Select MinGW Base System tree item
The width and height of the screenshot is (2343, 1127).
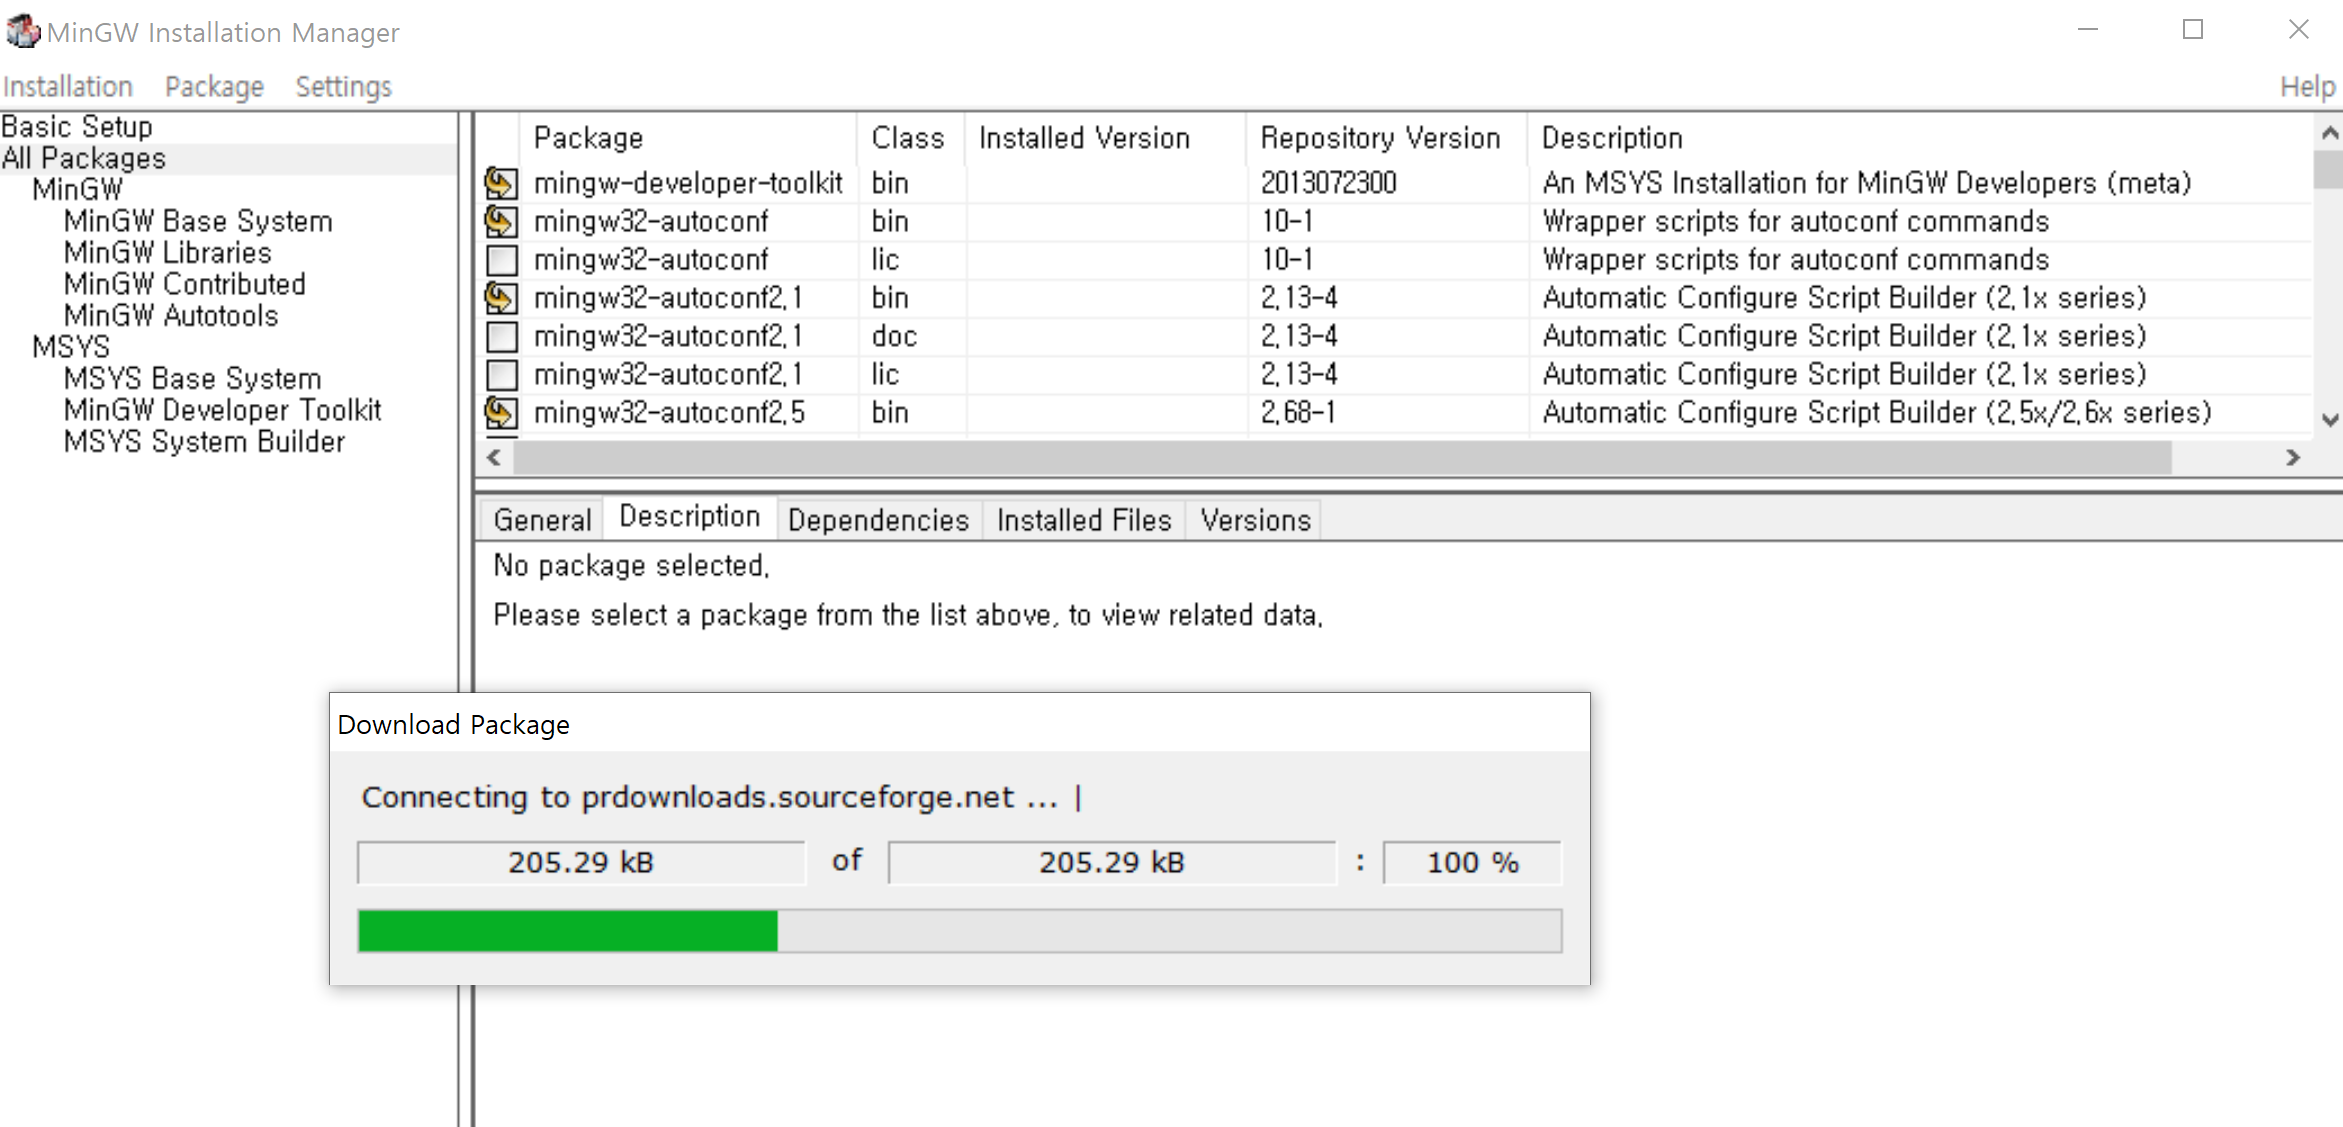pyautogui.click(x=198, y=221)
